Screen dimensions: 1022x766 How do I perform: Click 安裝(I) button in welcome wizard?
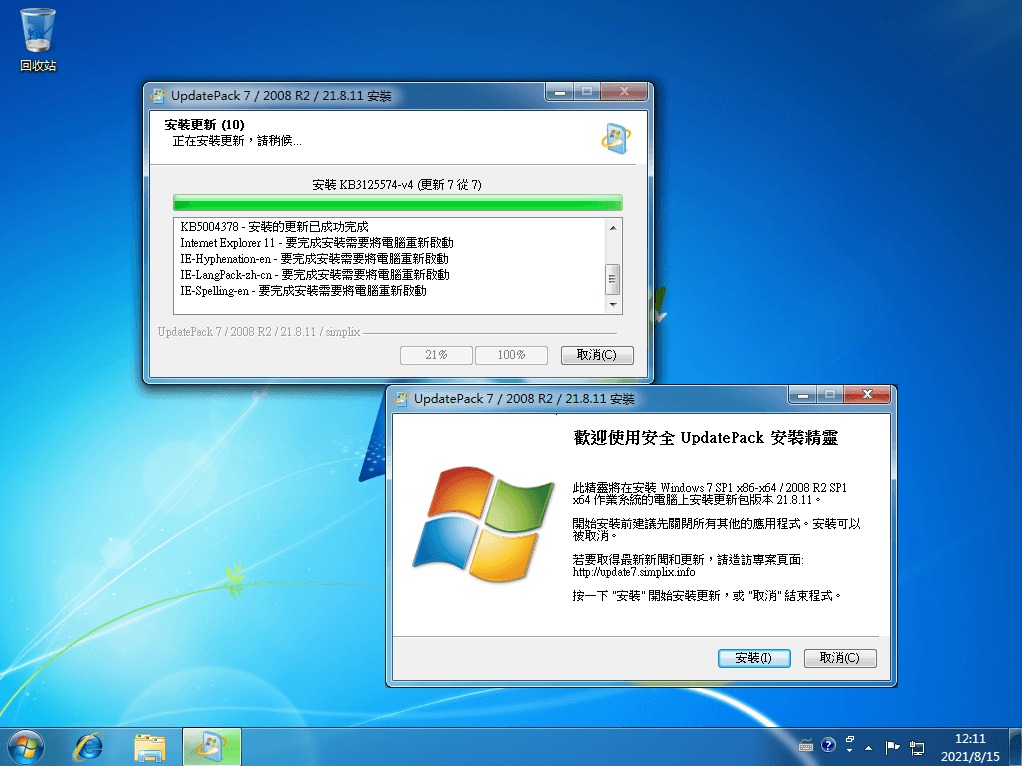[x=754, y=658]
